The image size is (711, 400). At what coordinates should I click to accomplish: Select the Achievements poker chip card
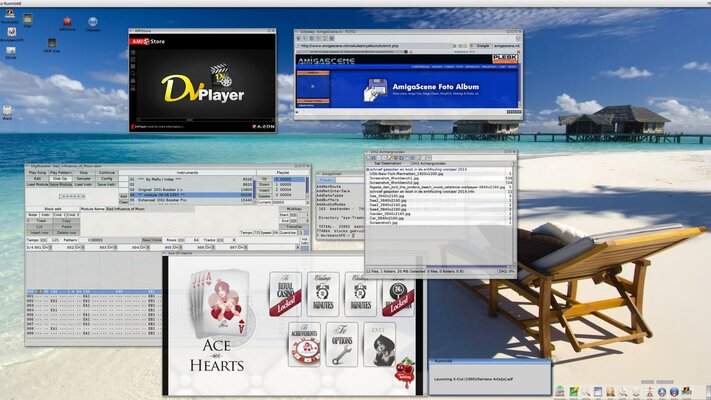click(x=306, y=345)
